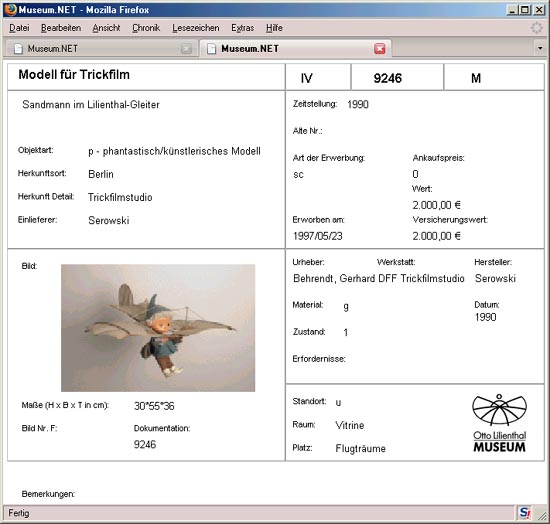Click the Raum value Vitrine
The image size is (550, 524).
(350, 425)
